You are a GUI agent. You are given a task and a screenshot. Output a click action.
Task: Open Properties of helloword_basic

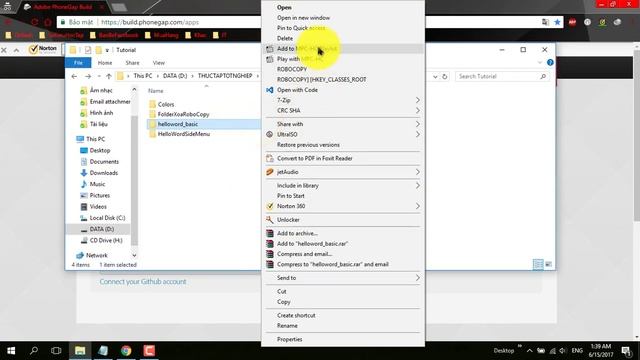[x=289, y=339]
